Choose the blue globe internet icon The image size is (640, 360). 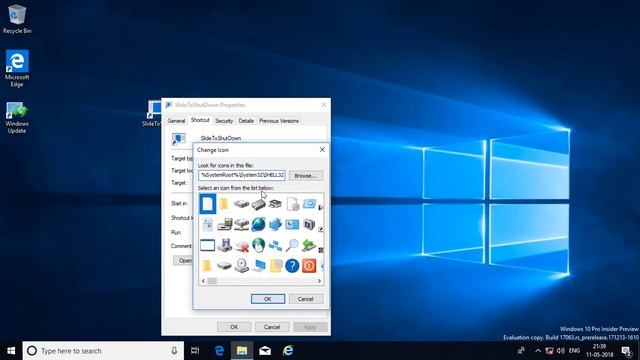pyautogui.click(x=258, y=224)
